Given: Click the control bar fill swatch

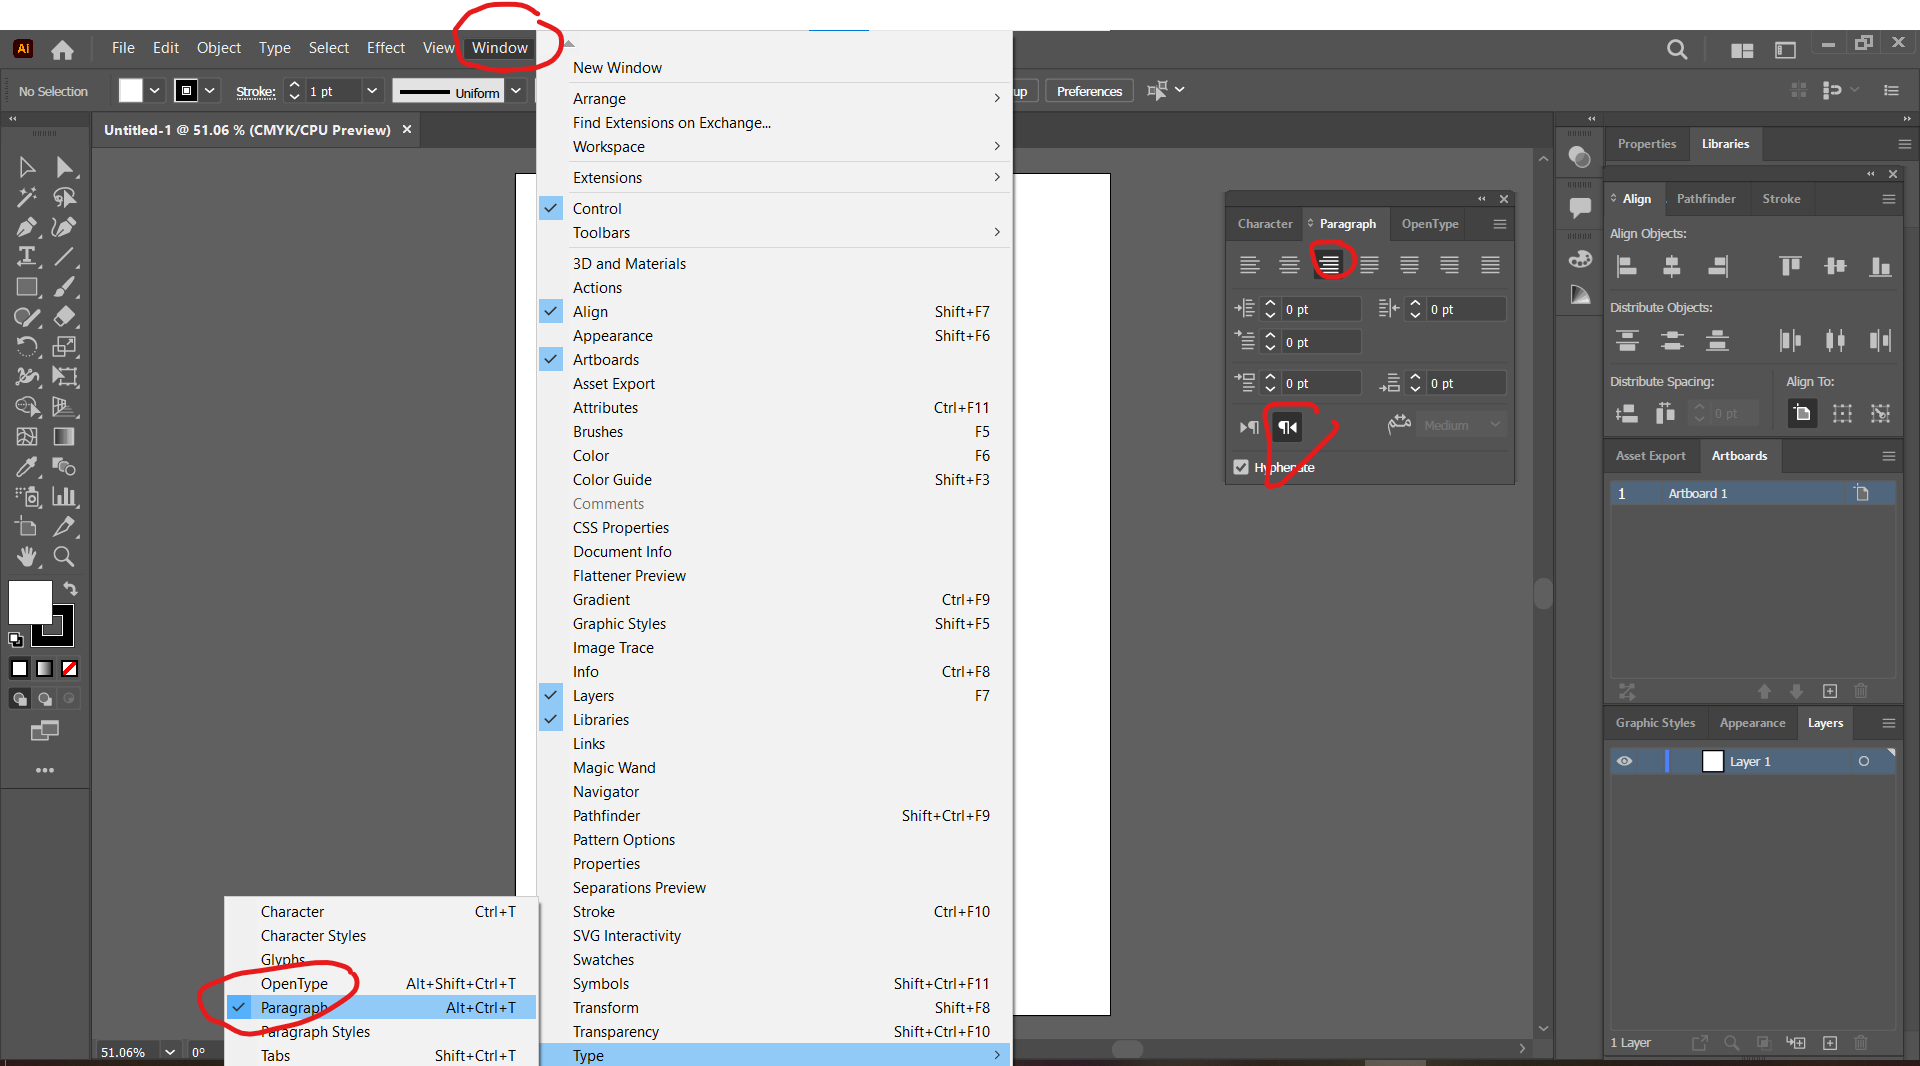Looking at the screenshot, I should pyautogui.click(x=130, y=91).
